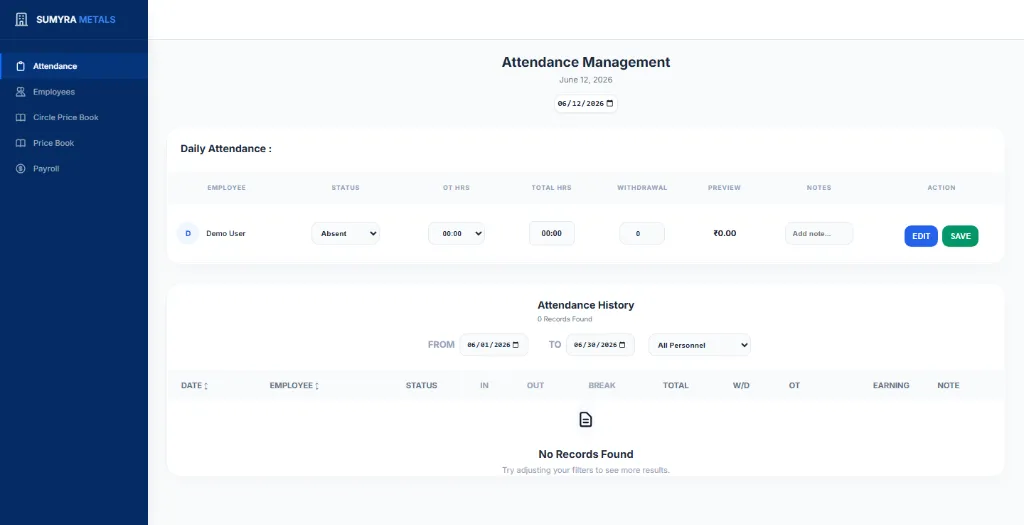Click the Price Book book icon in the sidebar

[x=20, y=143]
